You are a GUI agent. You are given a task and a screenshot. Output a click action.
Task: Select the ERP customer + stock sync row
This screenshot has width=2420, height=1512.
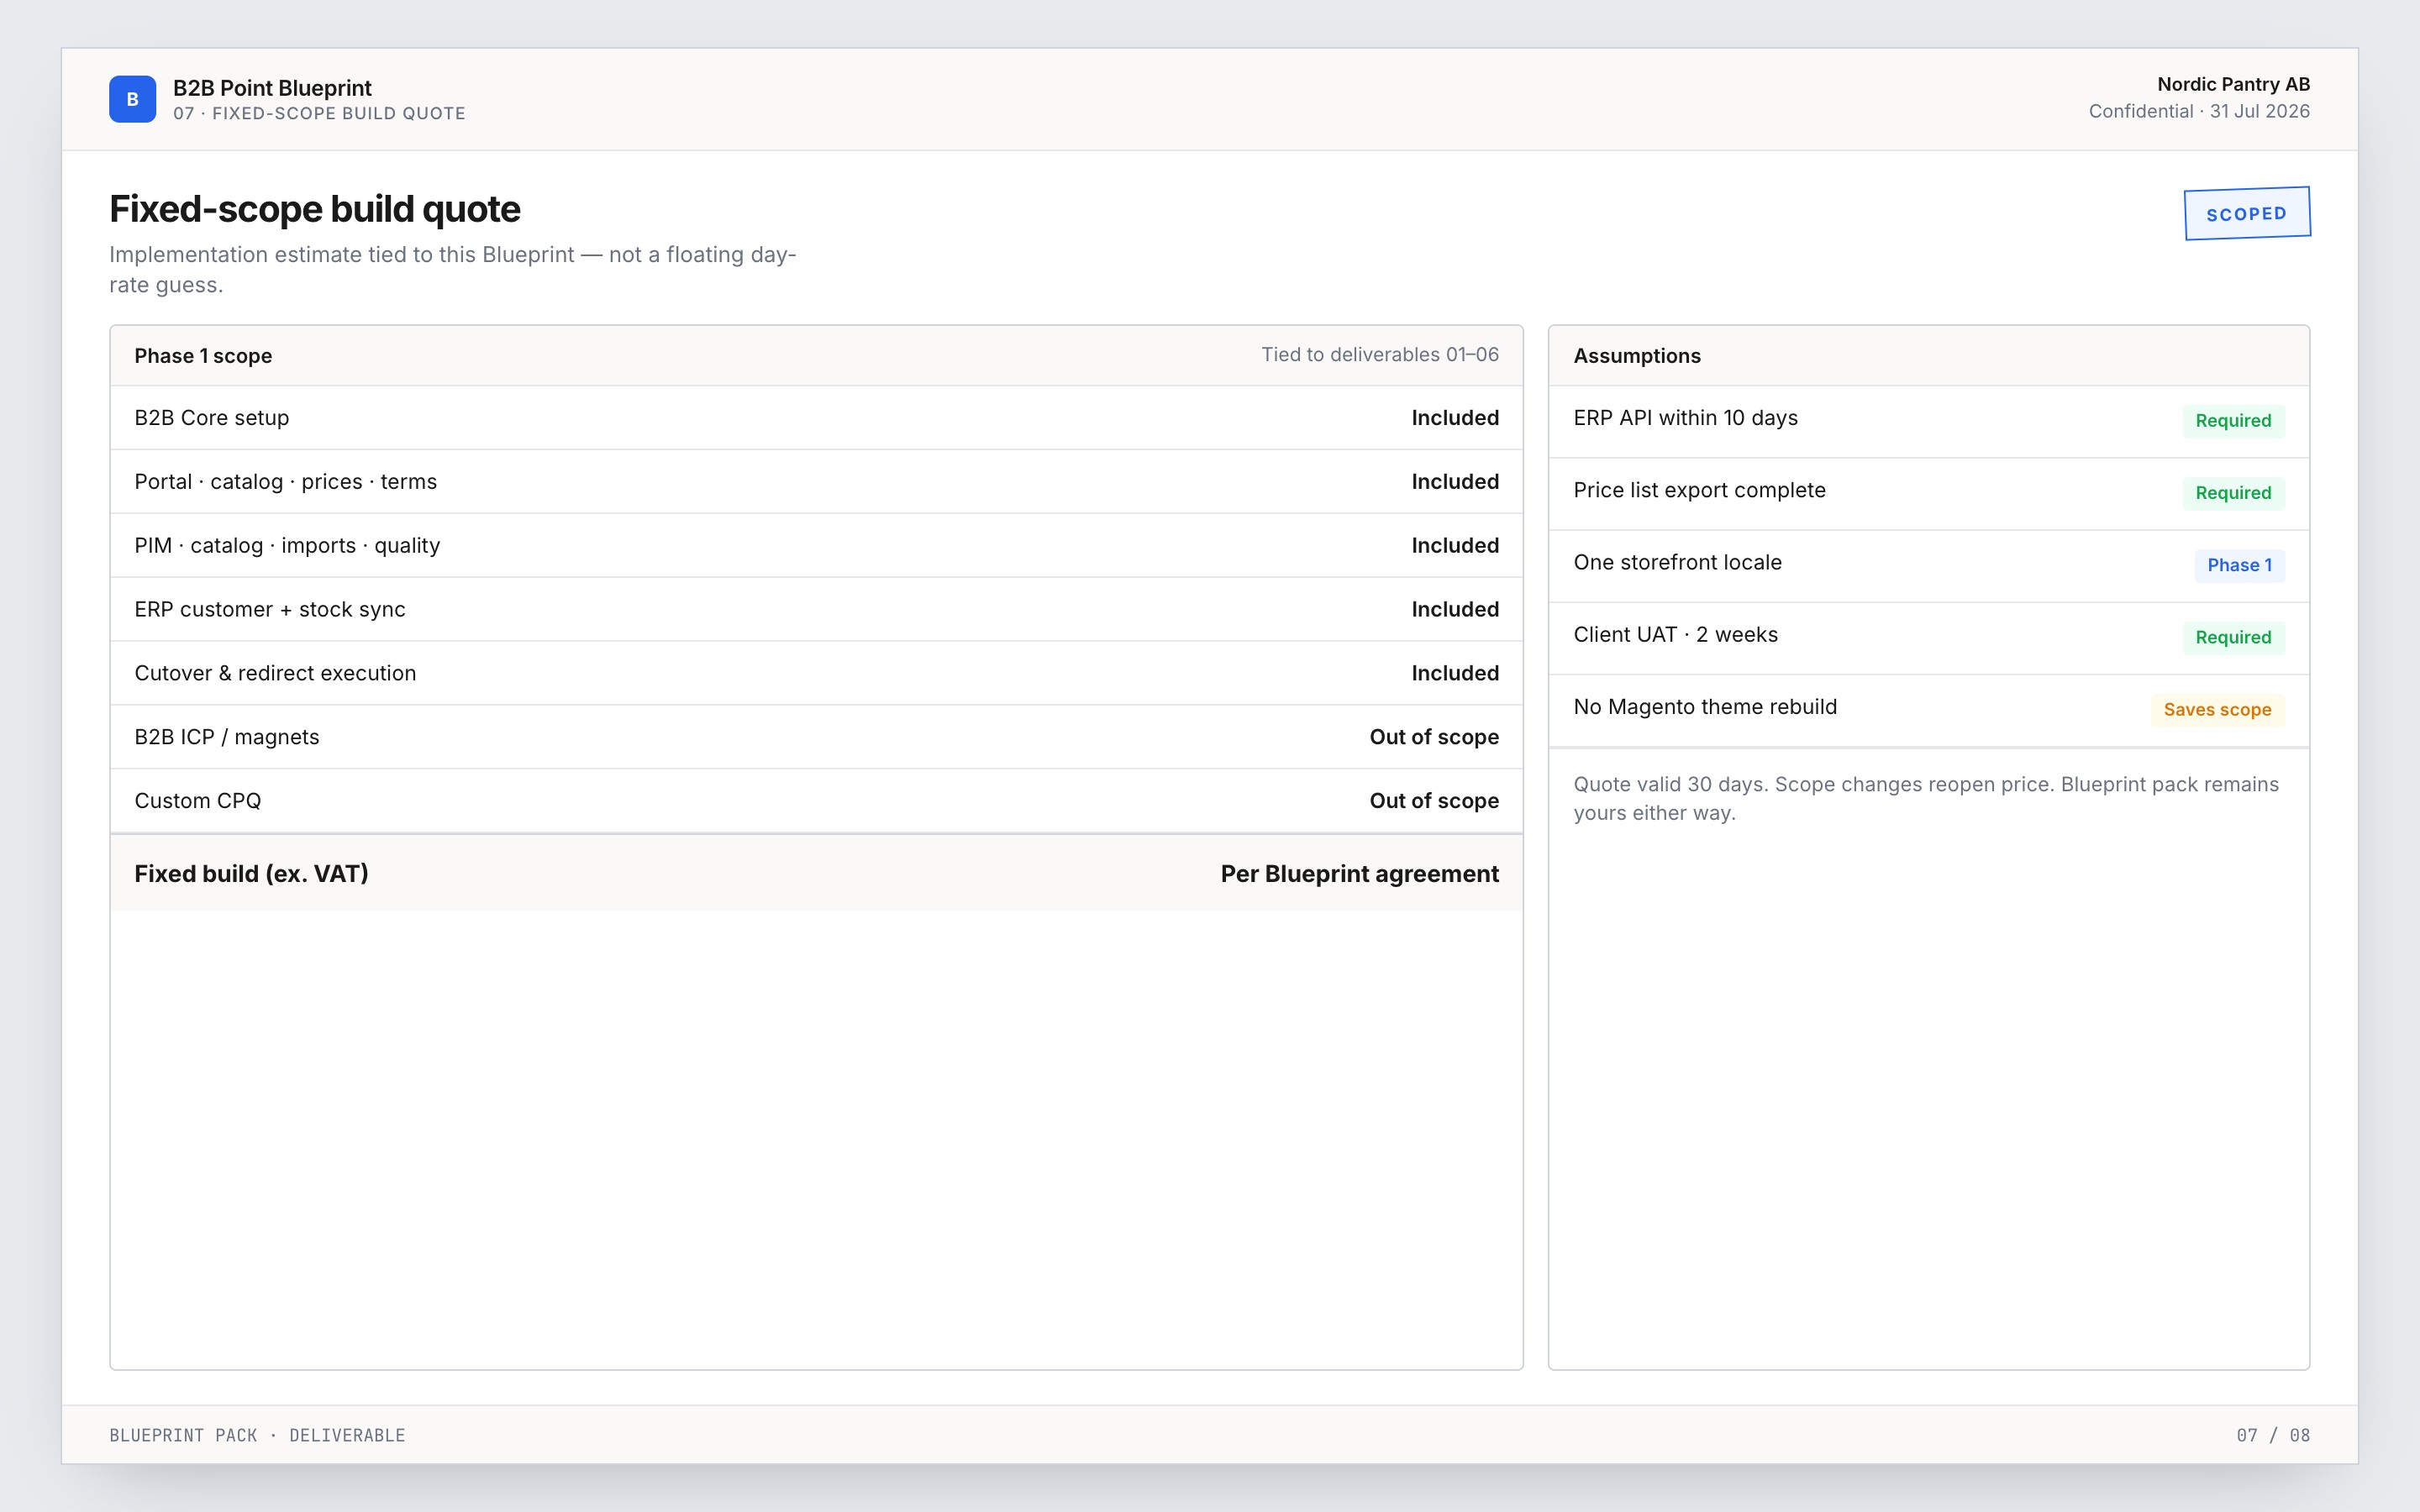tap(816, 610)
